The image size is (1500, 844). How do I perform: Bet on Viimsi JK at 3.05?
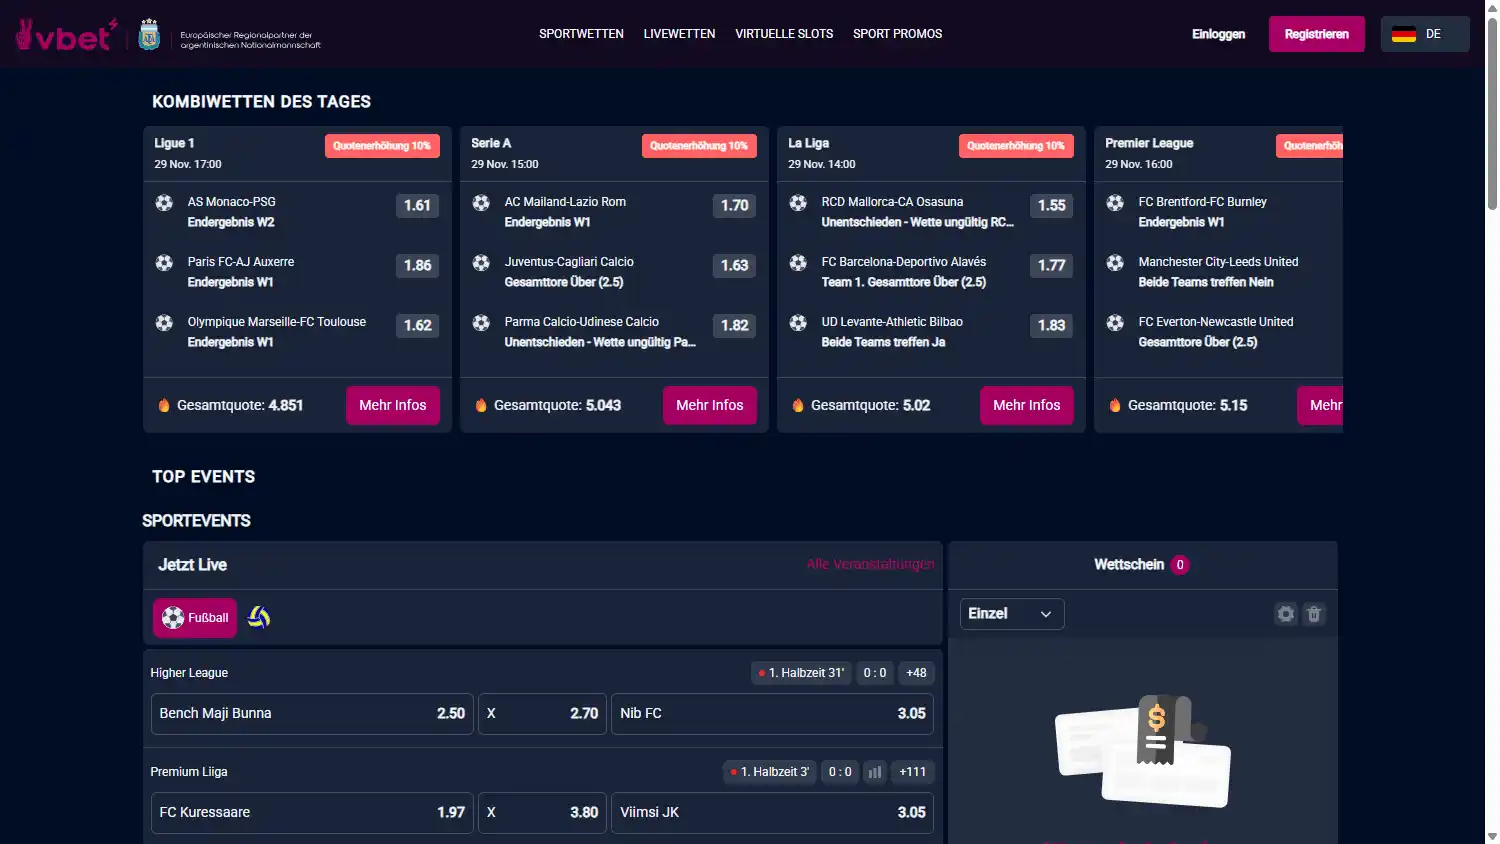(772, 813)
